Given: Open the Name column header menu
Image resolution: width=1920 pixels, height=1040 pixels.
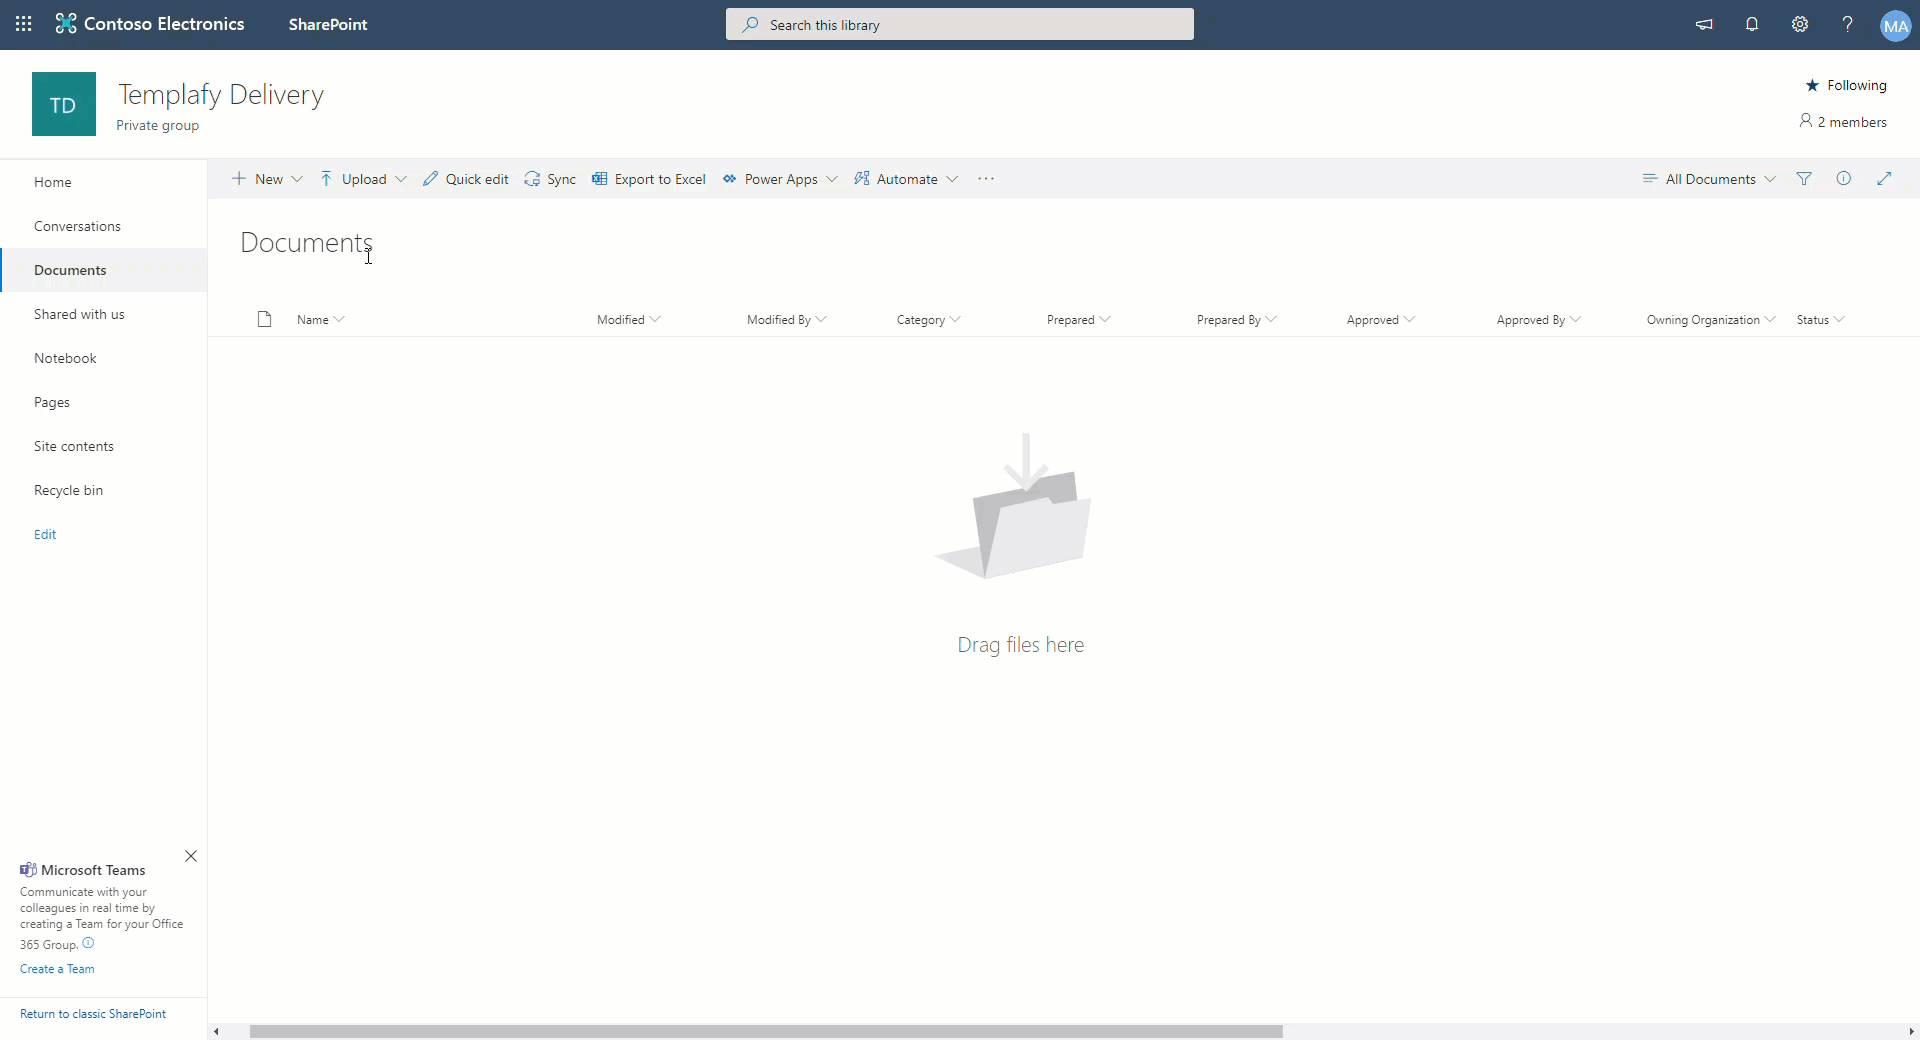Looking at the screenshot, I should [x=320, y=320].
